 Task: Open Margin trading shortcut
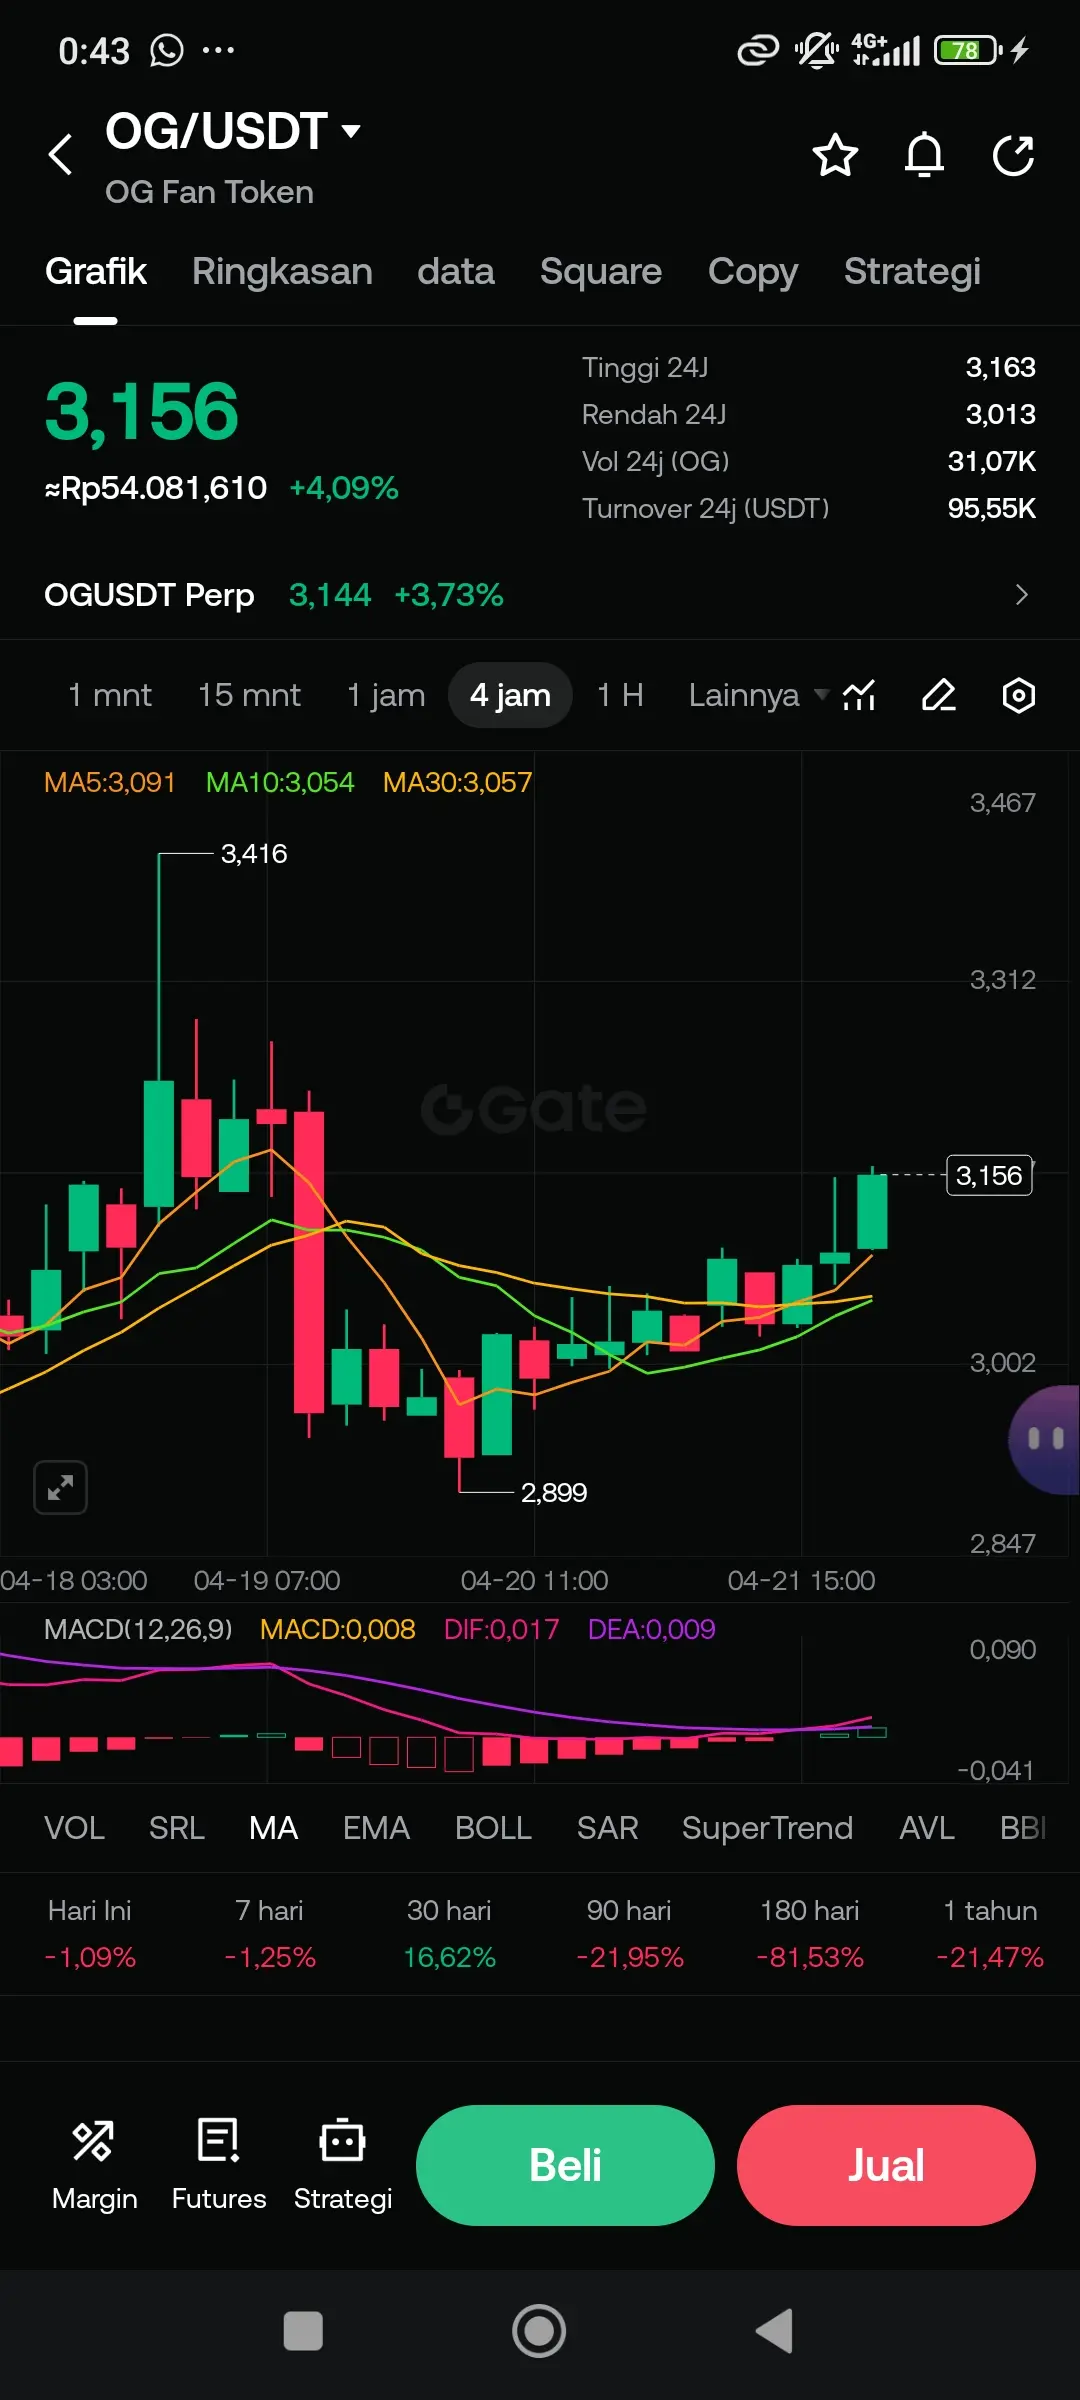[x=94, y=2165]
